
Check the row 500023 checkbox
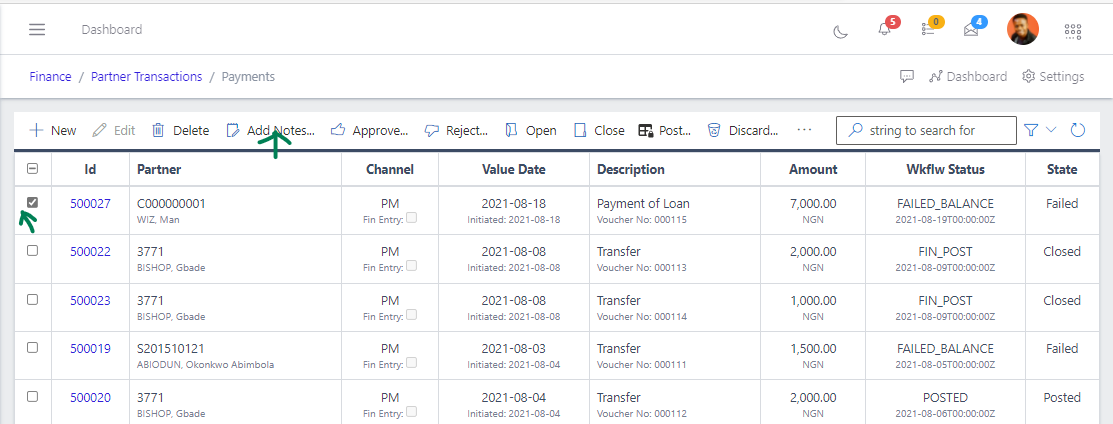[x=32, y=300]
